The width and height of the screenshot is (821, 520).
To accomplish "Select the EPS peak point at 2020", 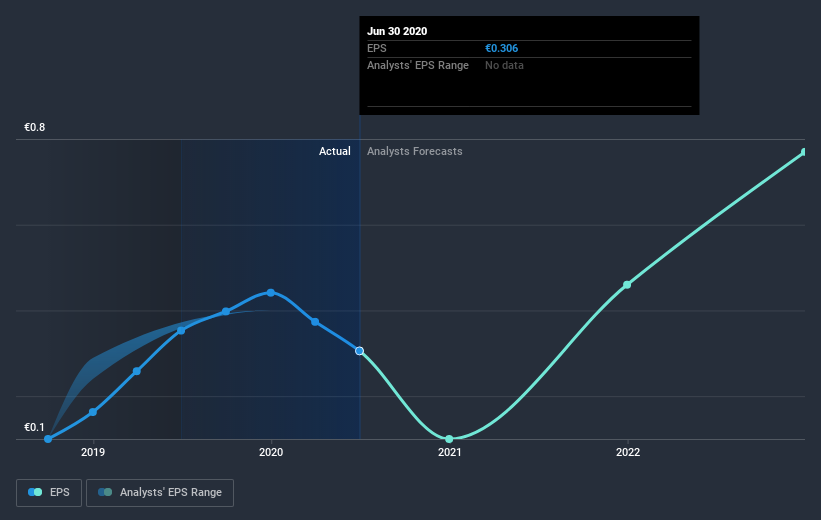I will click(271, 293).
